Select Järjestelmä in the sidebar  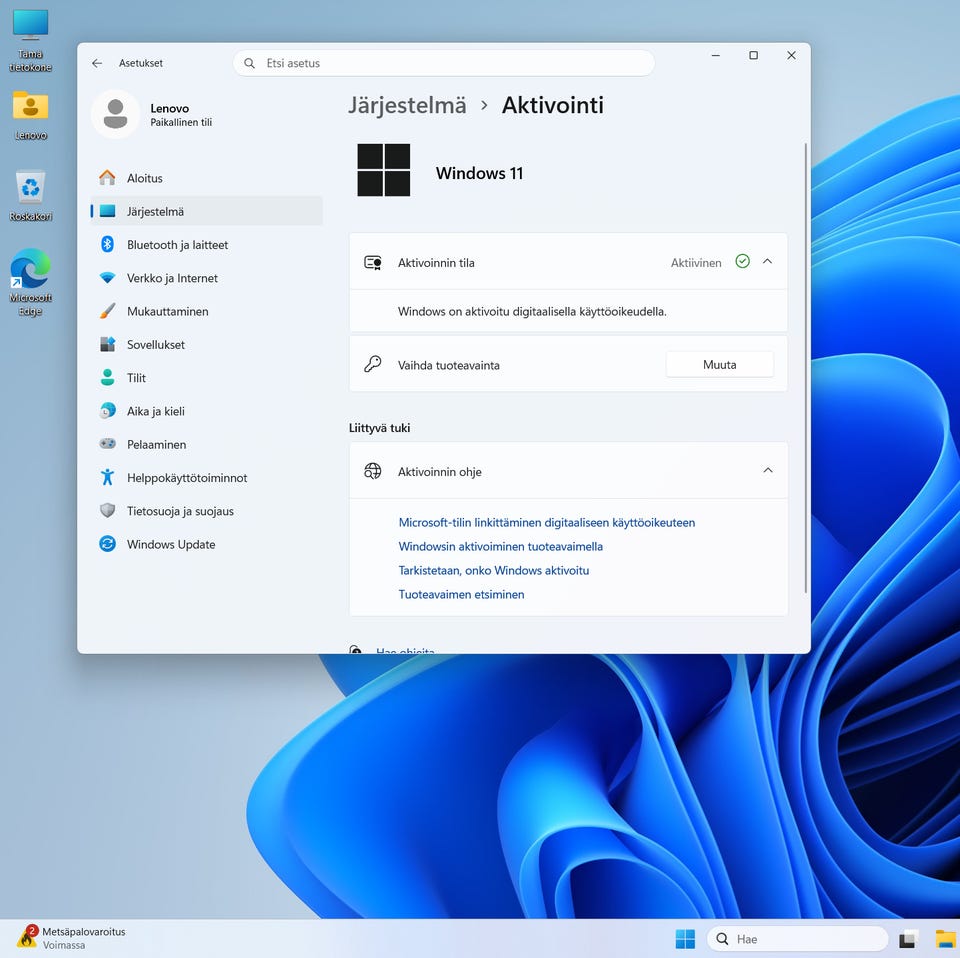206,211
